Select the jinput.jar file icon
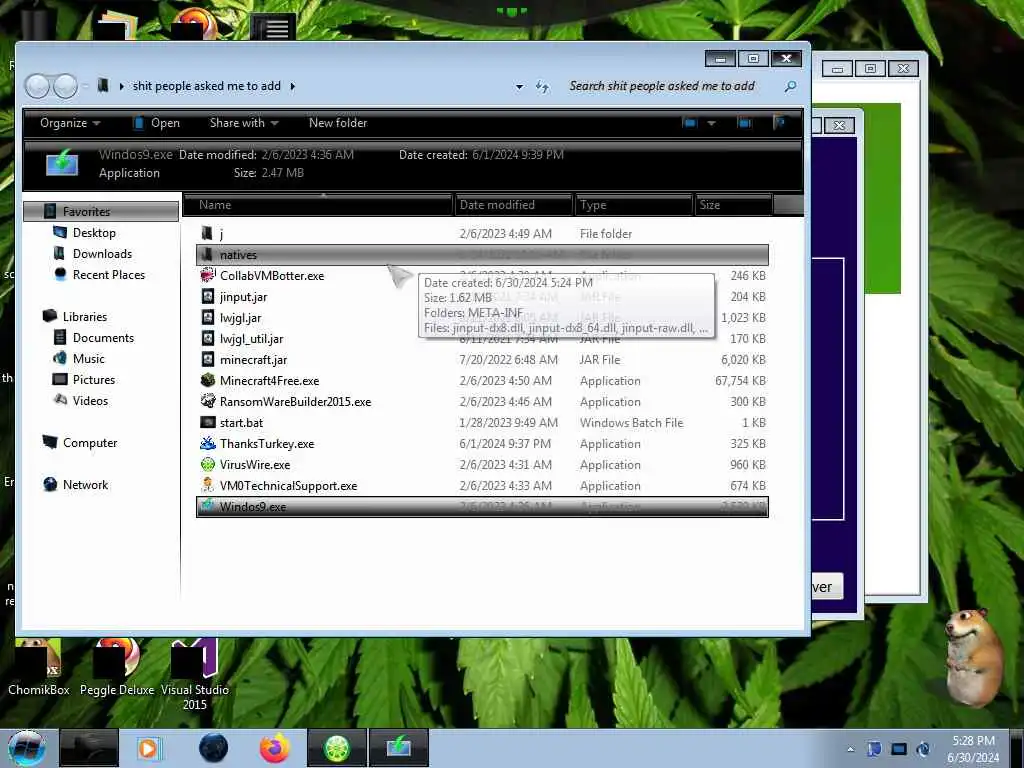1024x768 pixels. tap(207, 296)
